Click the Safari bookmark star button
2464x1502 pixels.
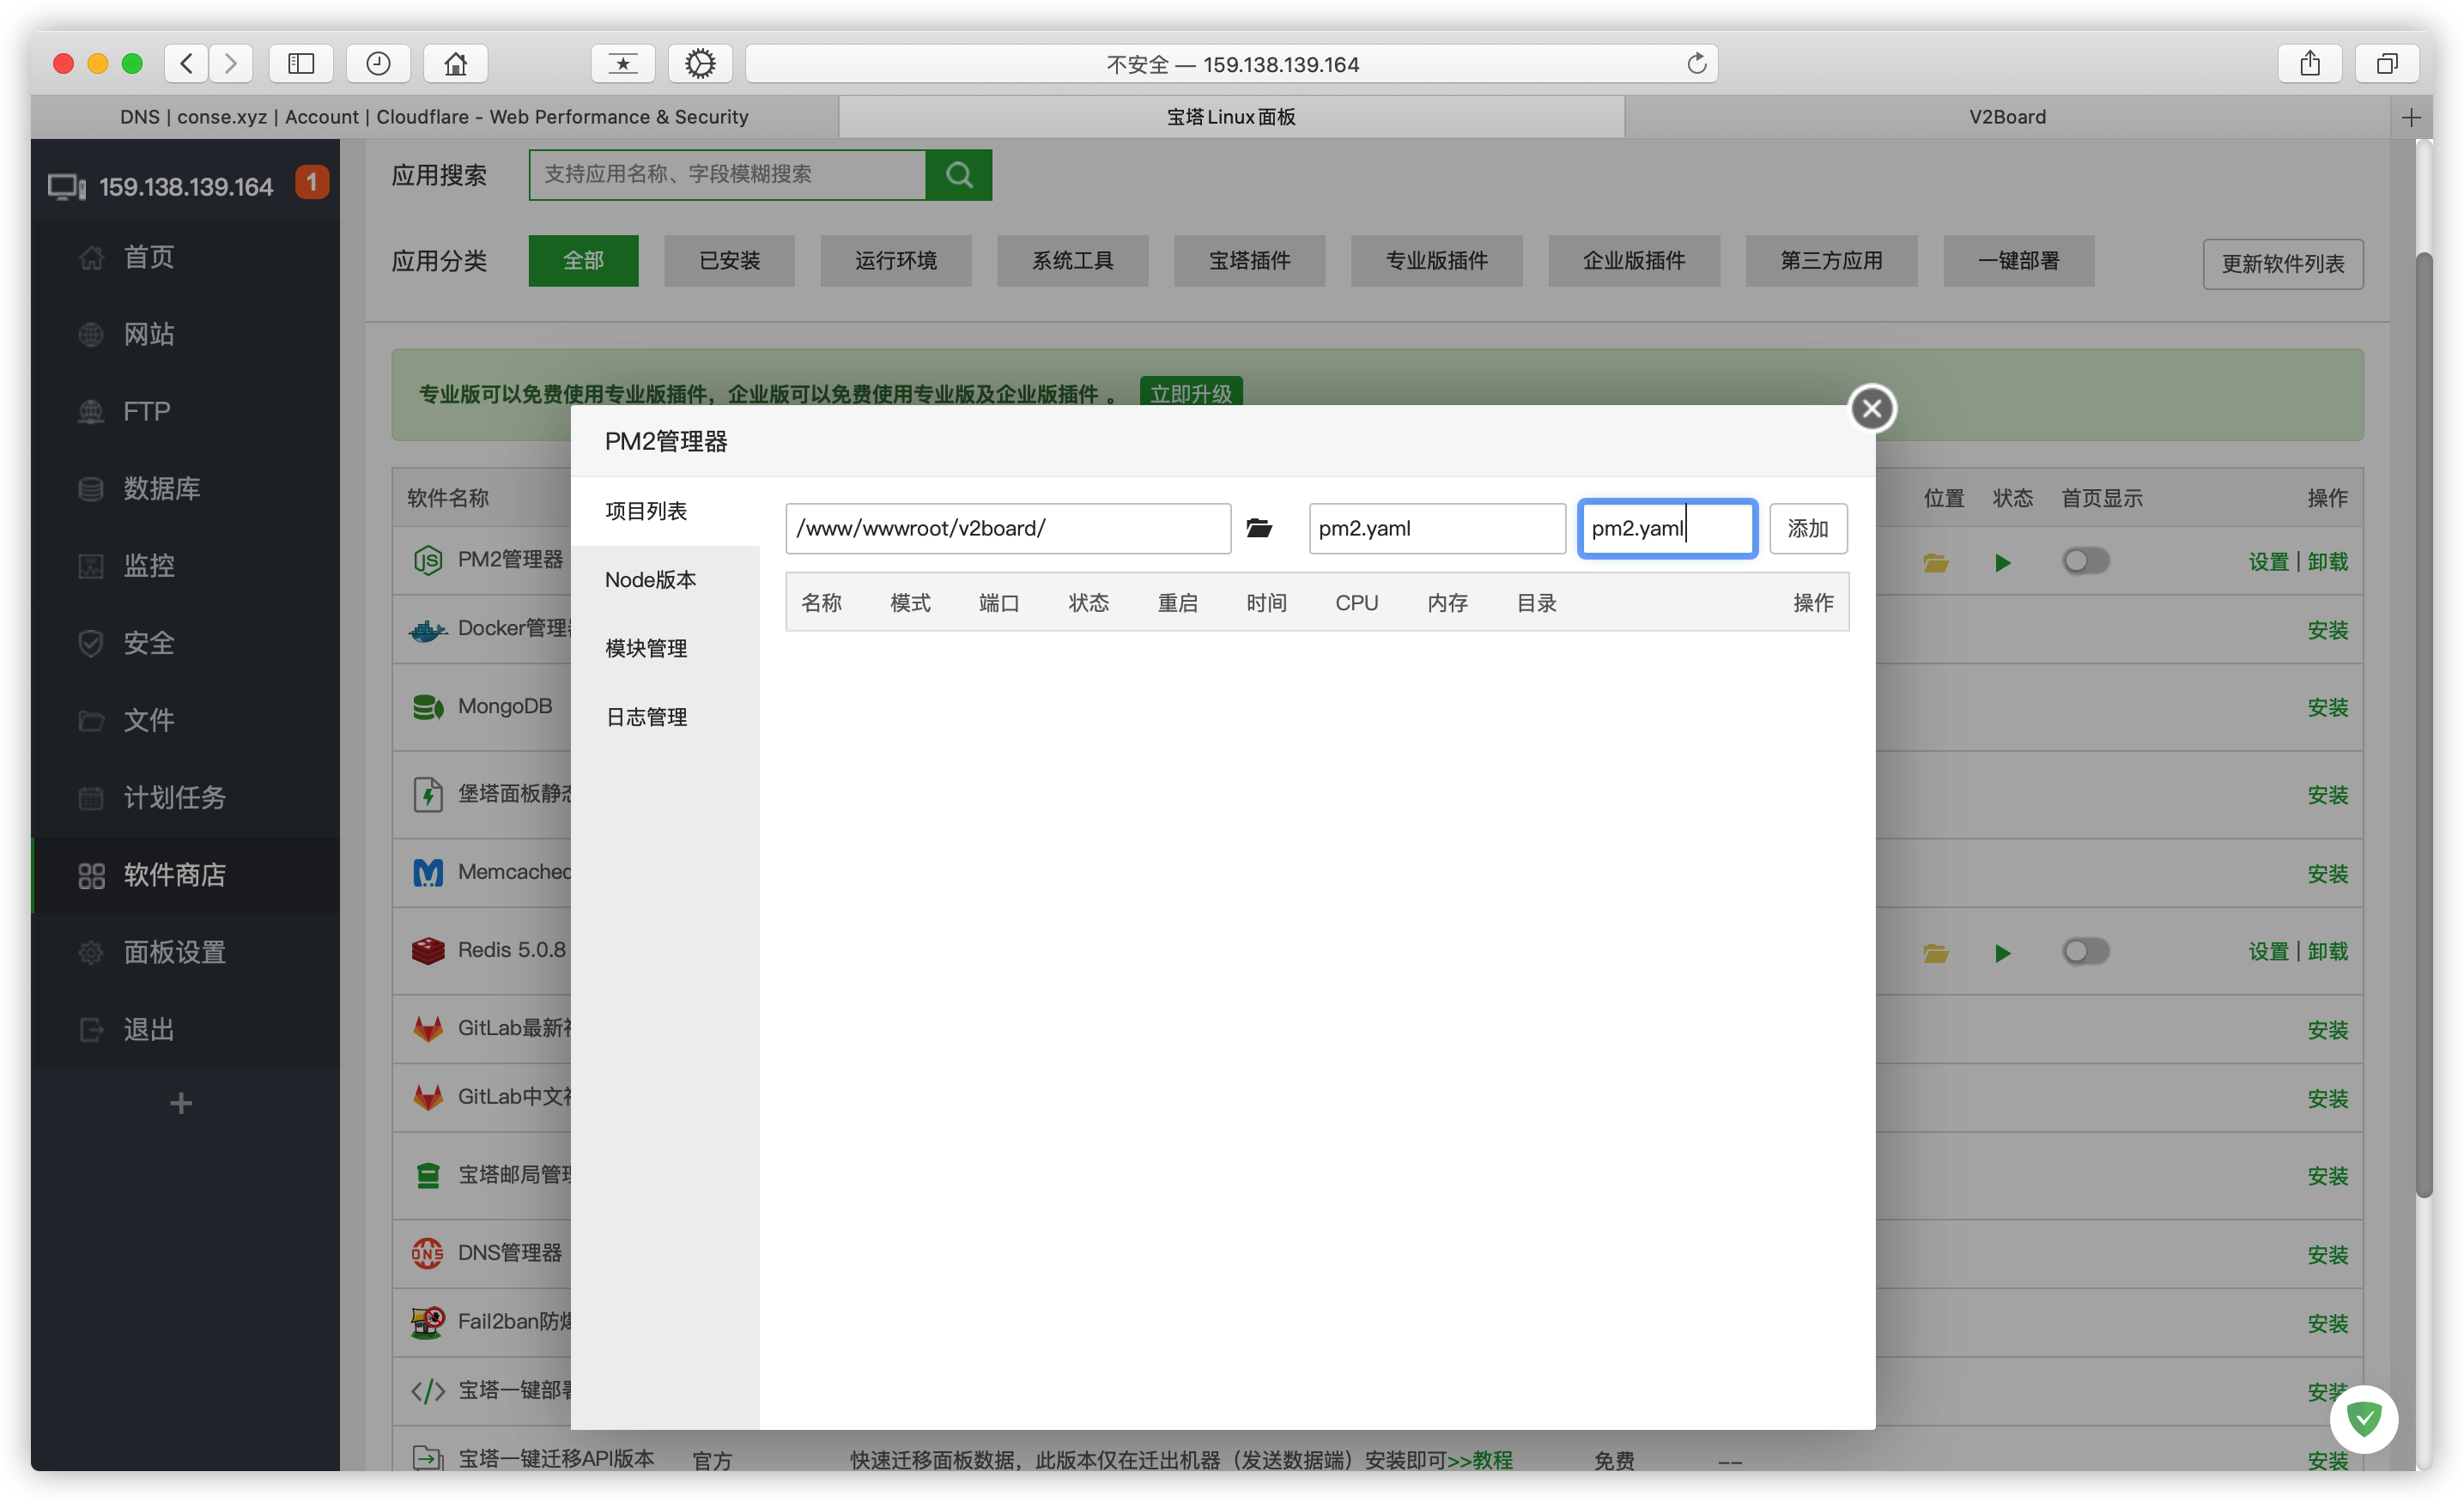[x=623, y=64]
